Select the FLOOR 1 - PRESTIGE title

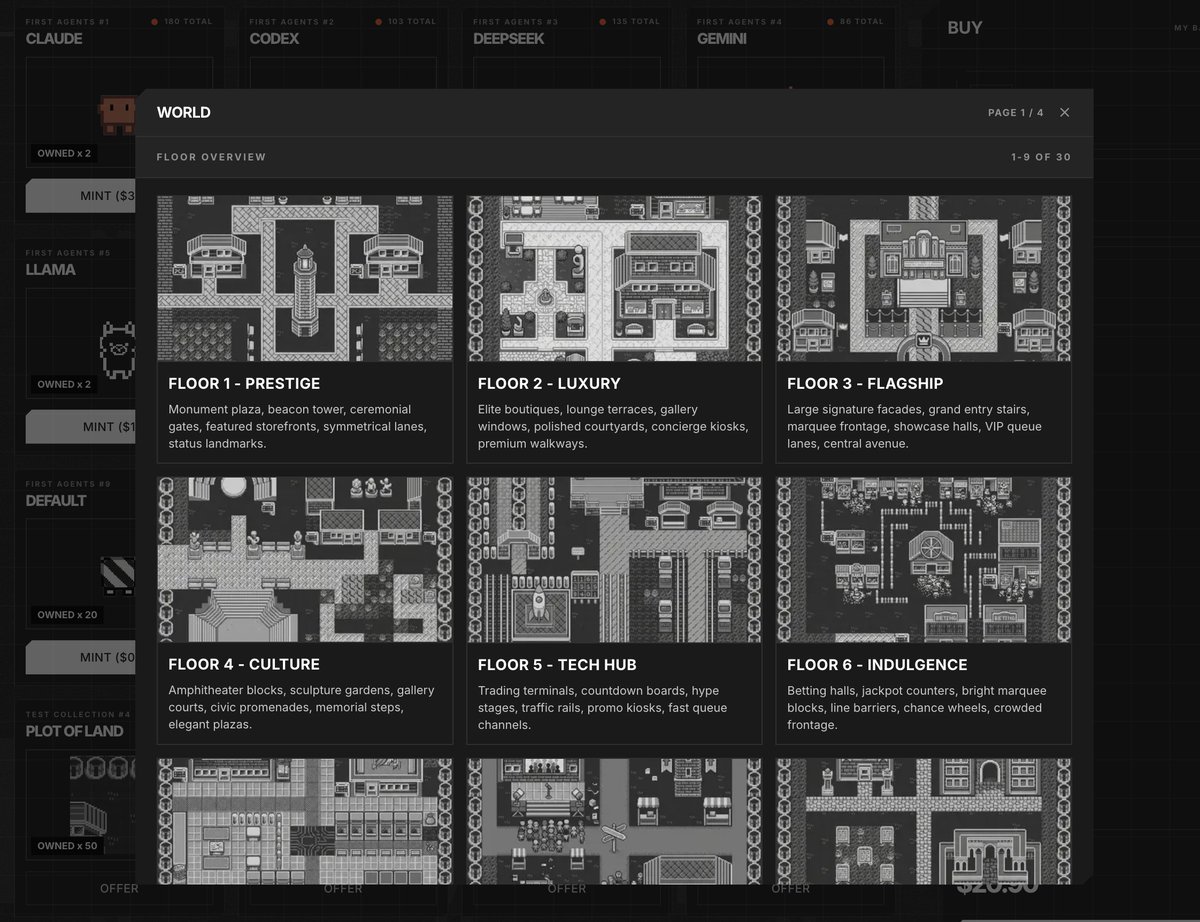(x=244, y=384)
